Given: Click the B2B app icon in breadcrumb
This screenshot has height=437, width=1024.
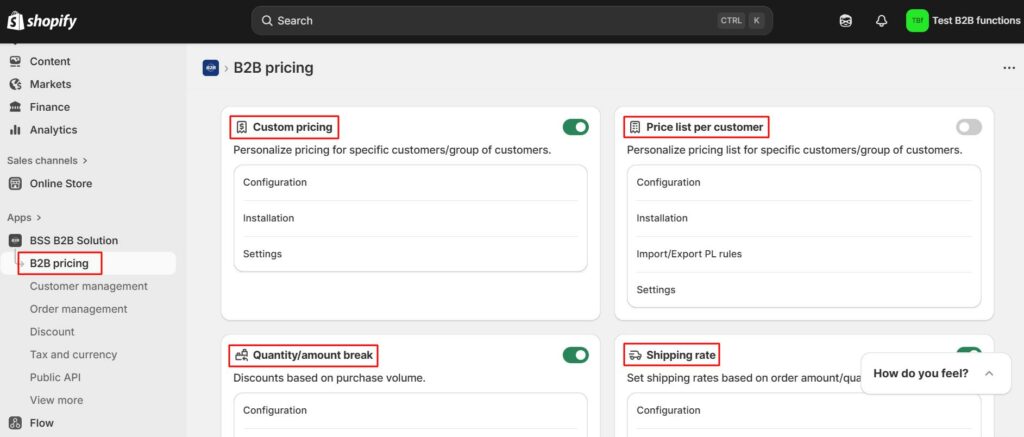Looking at the screenshot, I should pos(210,68).
